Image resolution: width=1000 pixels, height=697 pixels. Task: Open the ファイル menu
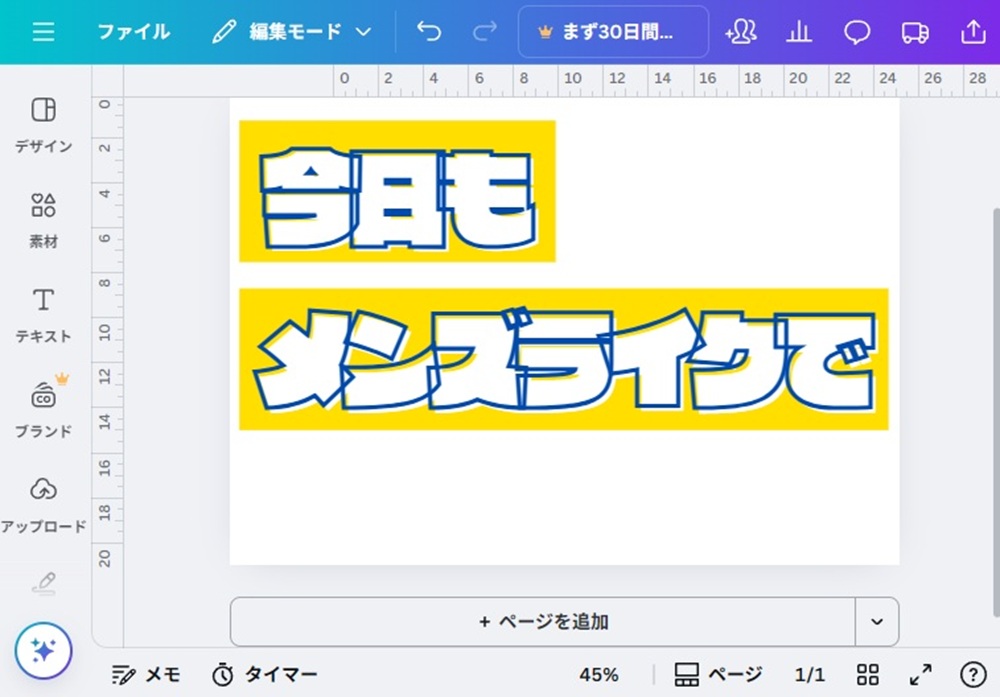pos(133,32)
